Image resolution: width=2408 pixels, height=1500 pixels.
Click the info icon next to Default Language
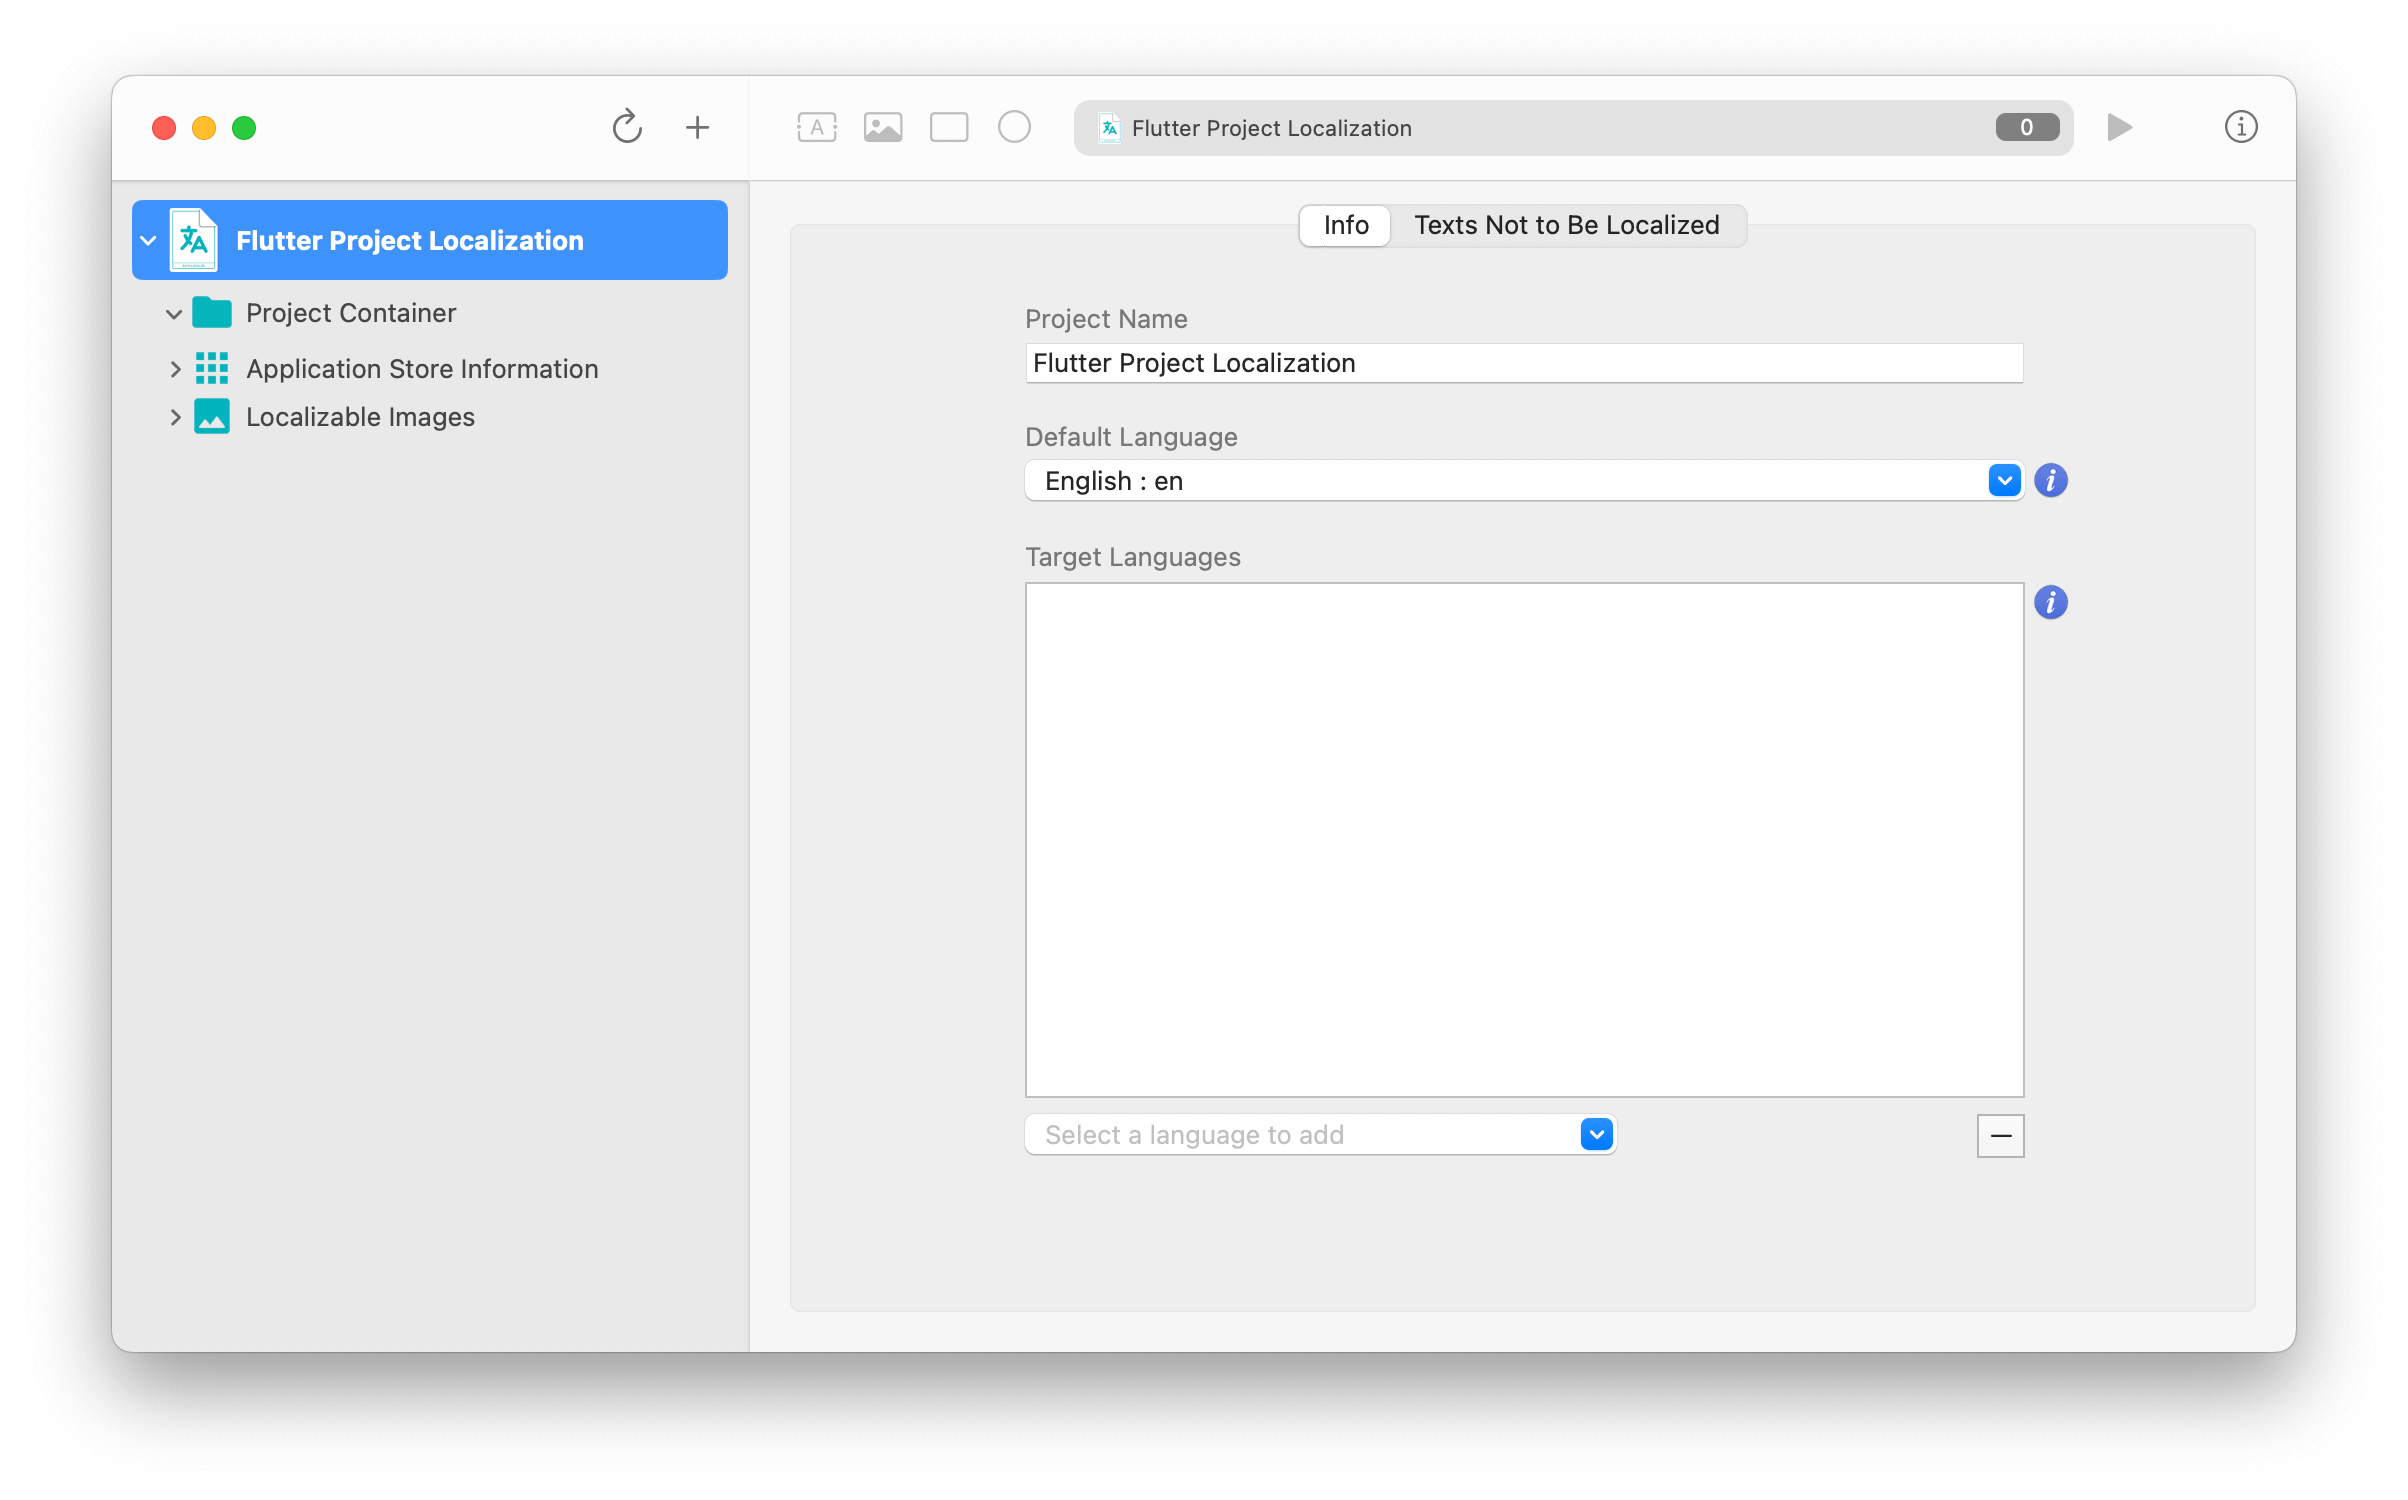pos(2051,481)
